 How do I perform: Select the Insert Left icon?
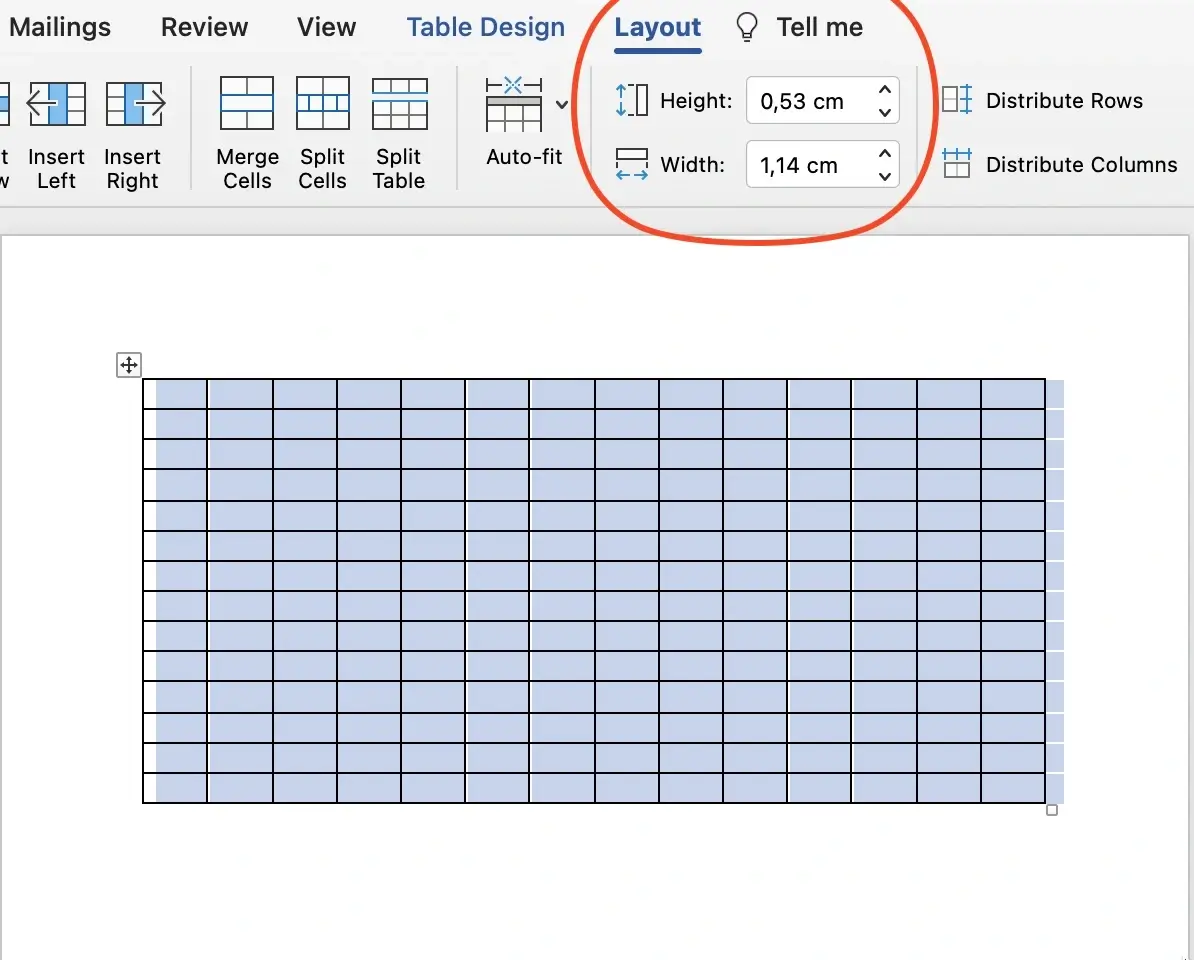point(56,102)
